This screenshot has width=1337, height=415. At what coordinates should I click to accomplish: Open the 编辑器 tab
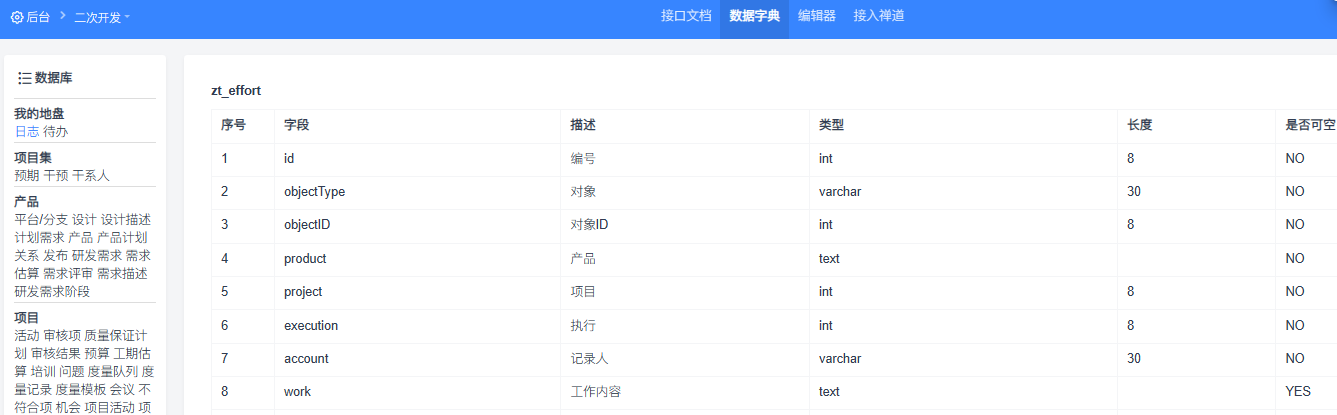point(817,16)
